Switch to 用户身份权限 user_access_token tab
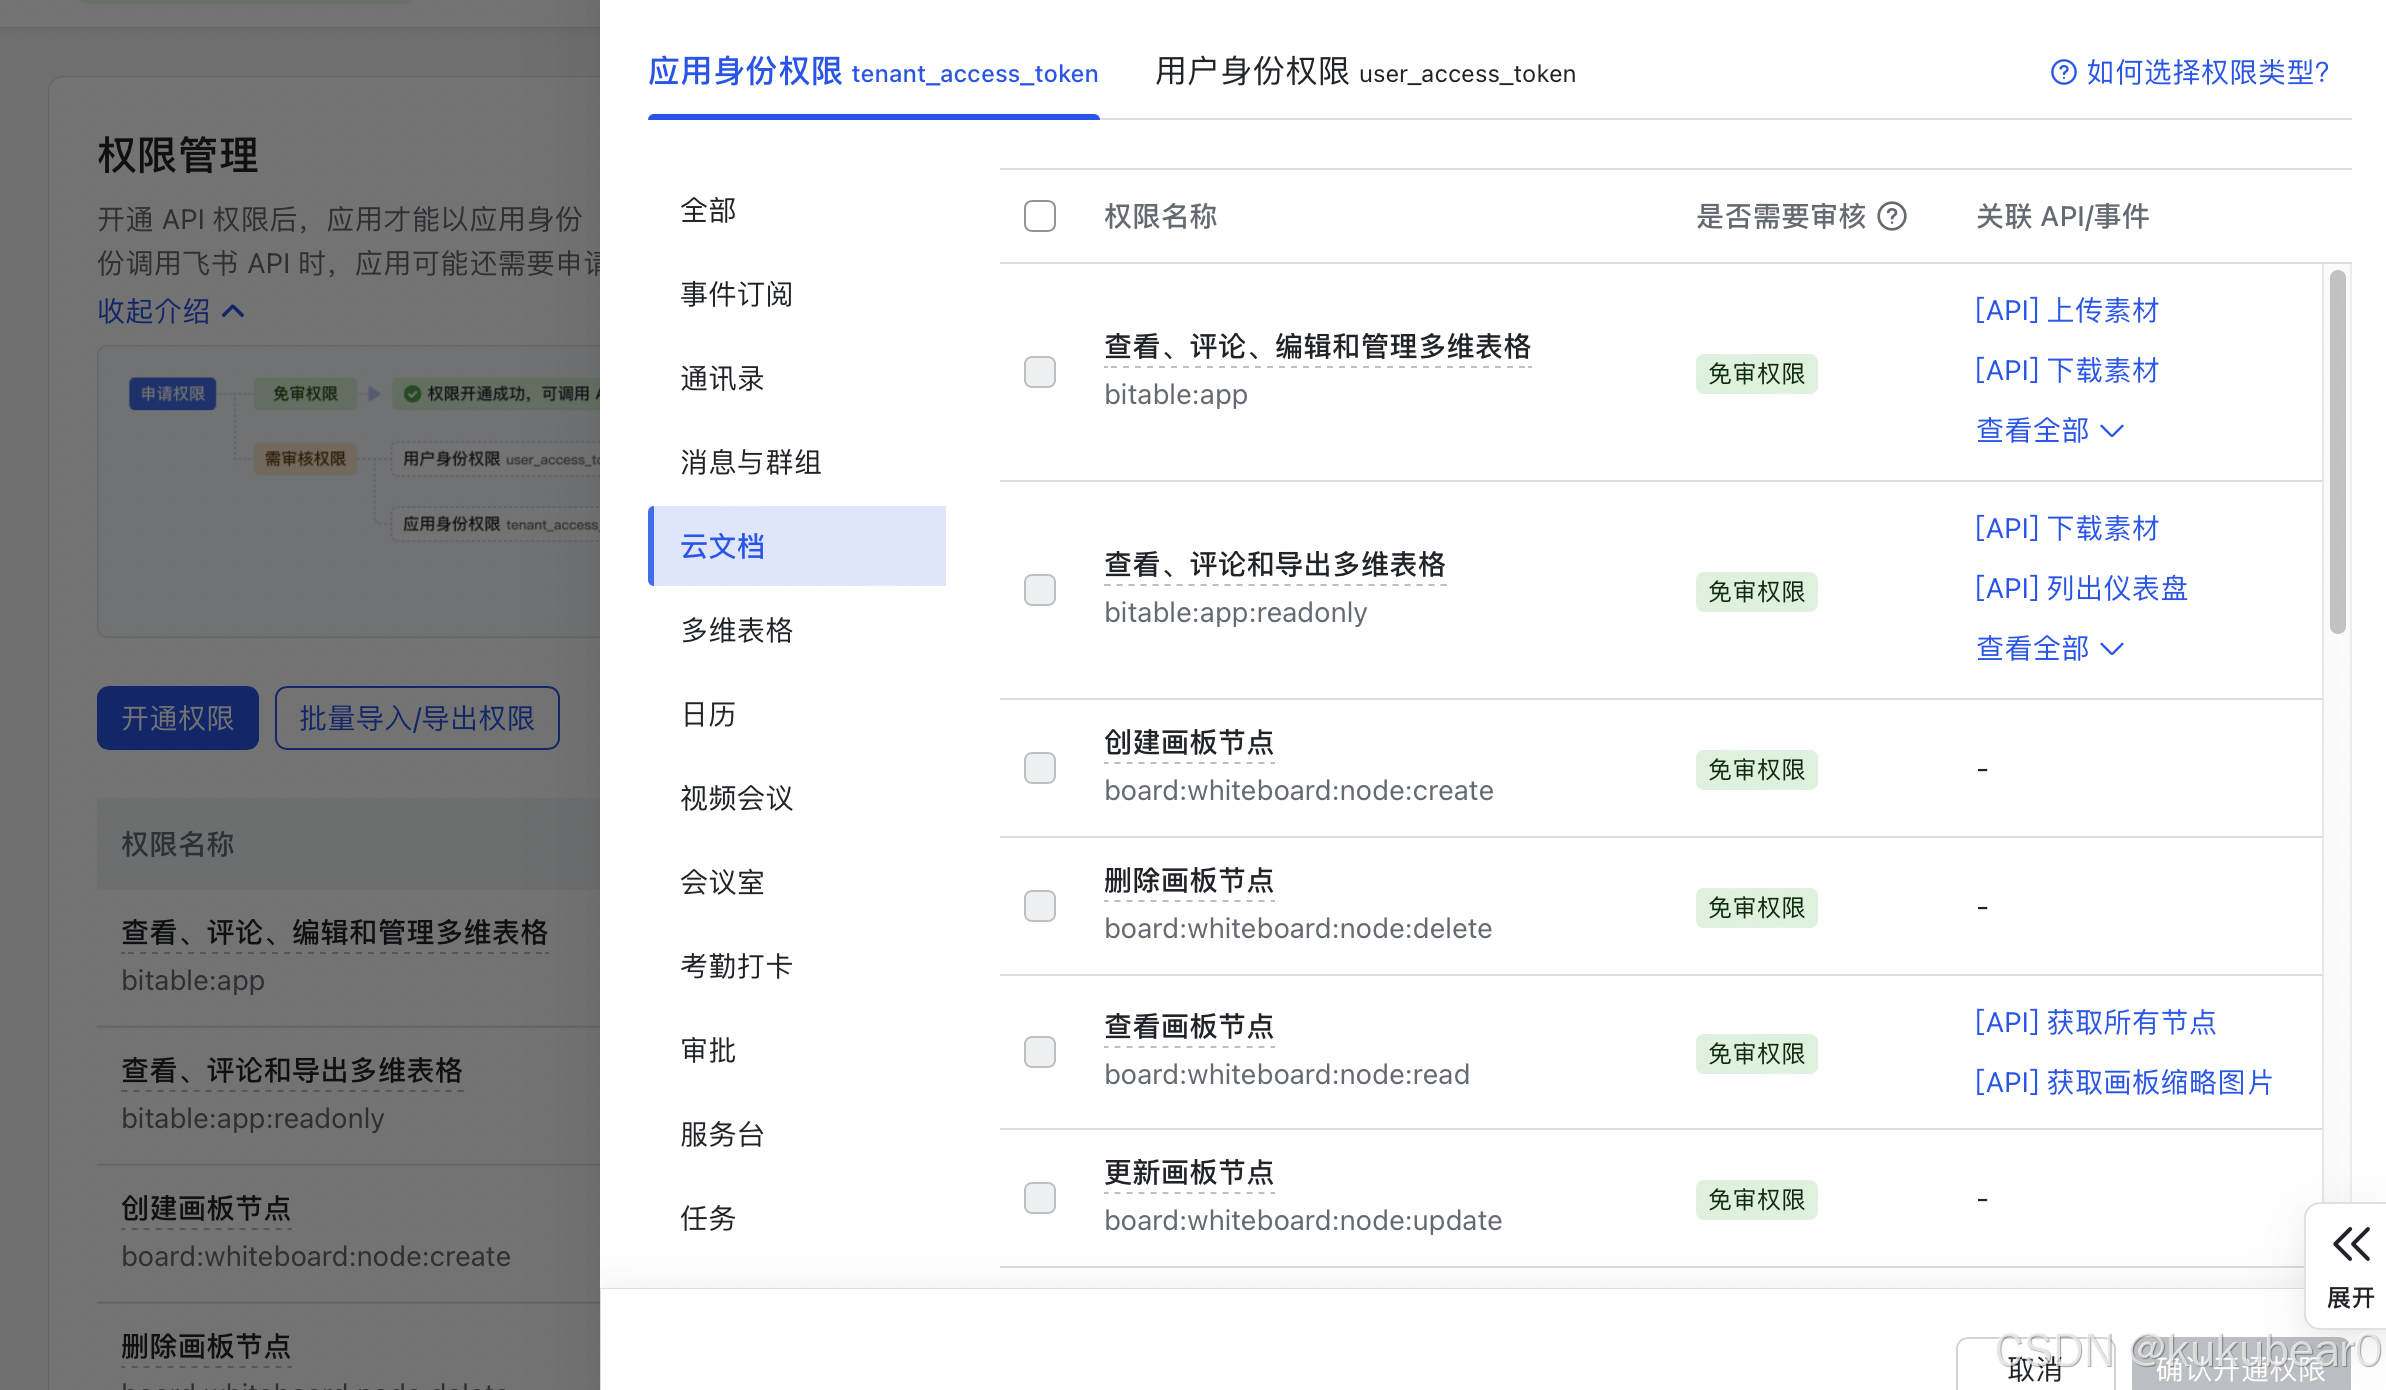Viewport: 2386px width, 1390px height. (x=1364, y=73)
